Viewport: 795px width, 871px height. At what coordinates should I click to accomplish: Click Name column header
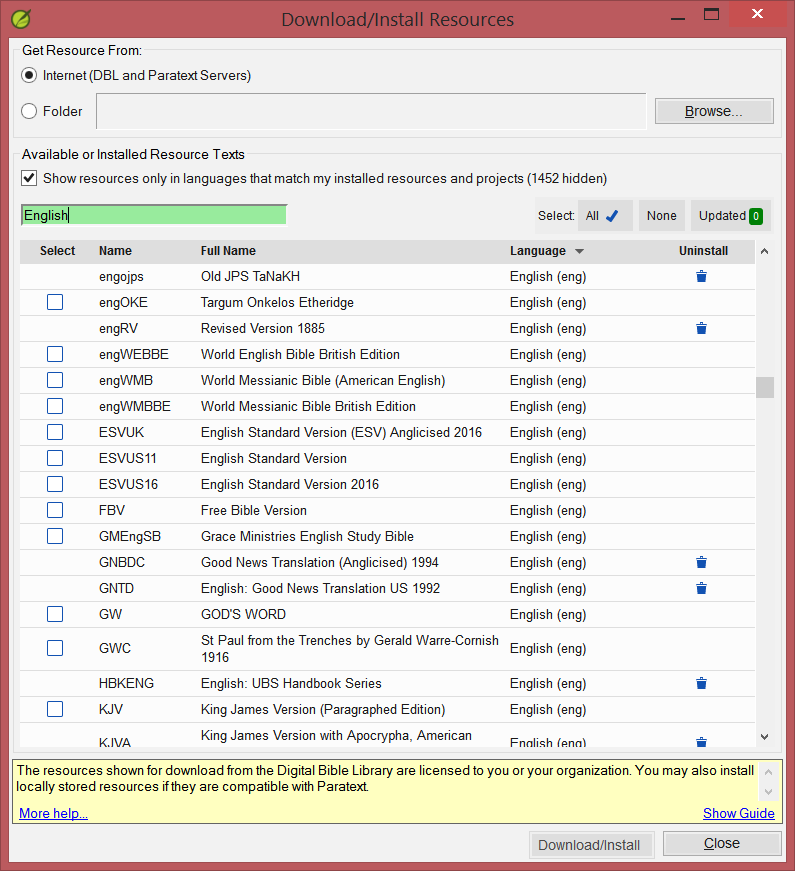pyautogui.click(x=115, y=251)
